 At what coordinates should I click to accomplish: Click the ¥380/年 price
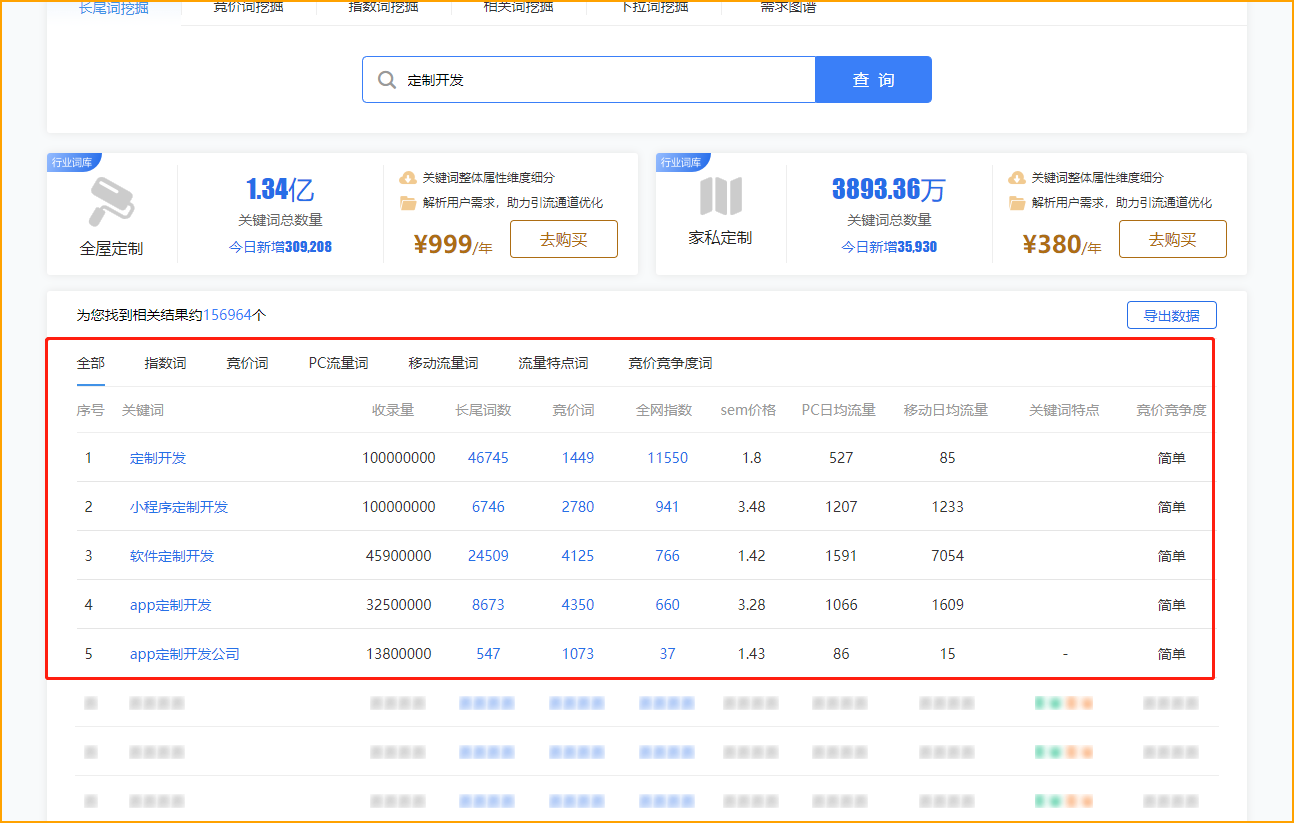(x=1061, y=245)
